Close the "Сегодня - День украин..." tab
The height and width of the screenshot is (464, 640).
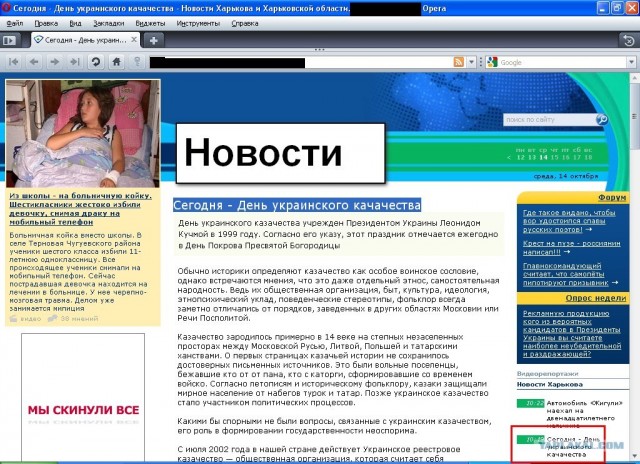tap(134, 40)
